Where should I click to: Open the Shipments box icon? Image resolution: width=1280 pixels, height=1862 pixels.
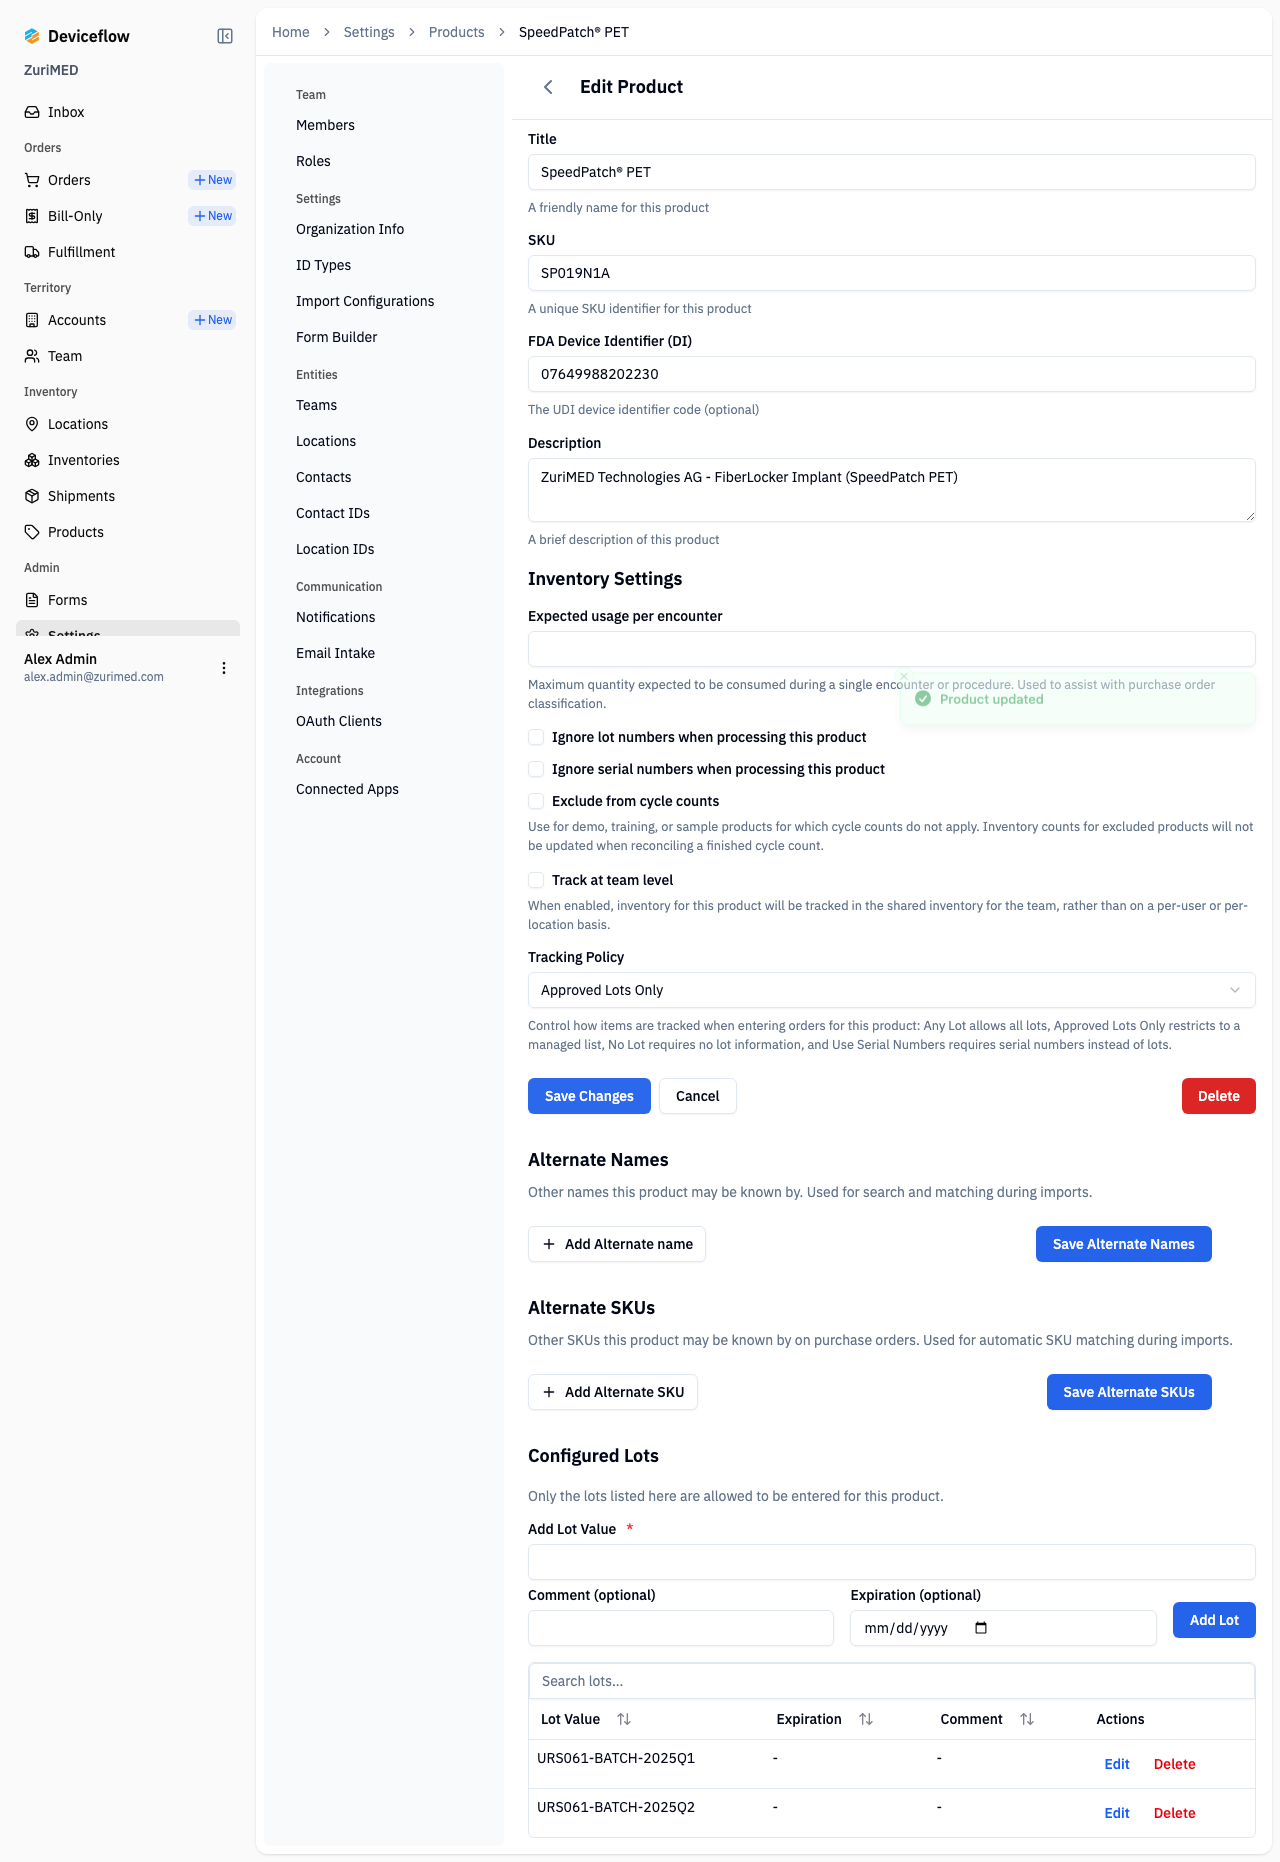[x=32, y=496]
